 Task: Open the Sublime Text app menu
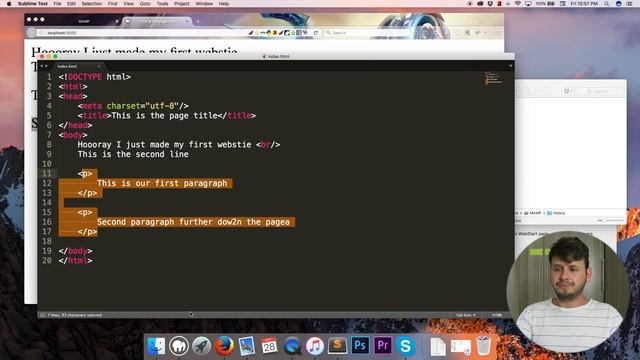click(x=33, y=4)
